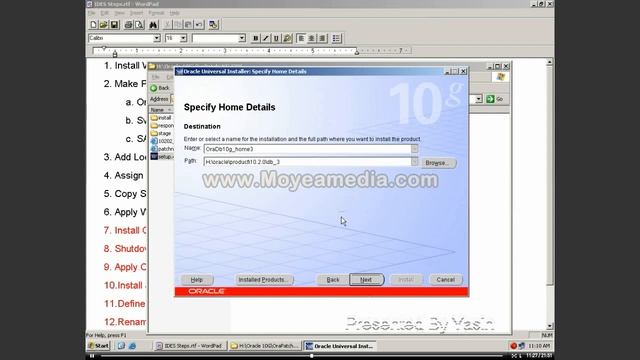Click the Copy icon in WordPad toolbar
Screen dimensions: 640x360
point(178,25)
